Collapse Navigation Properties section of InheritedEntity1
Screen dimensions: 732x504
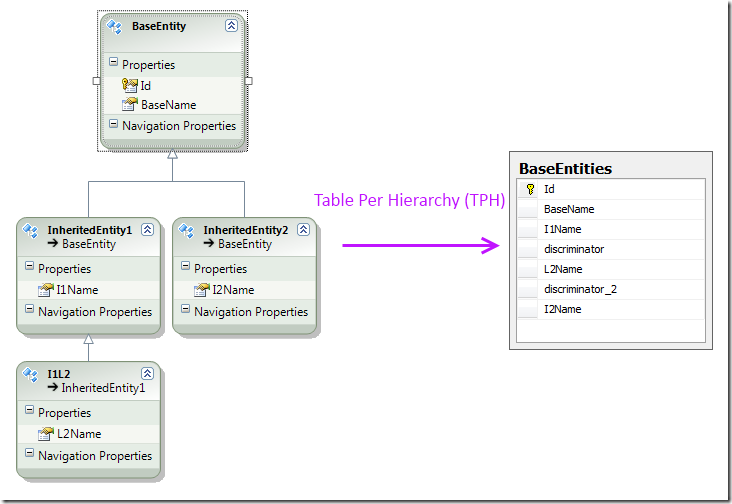pos(29,309)
